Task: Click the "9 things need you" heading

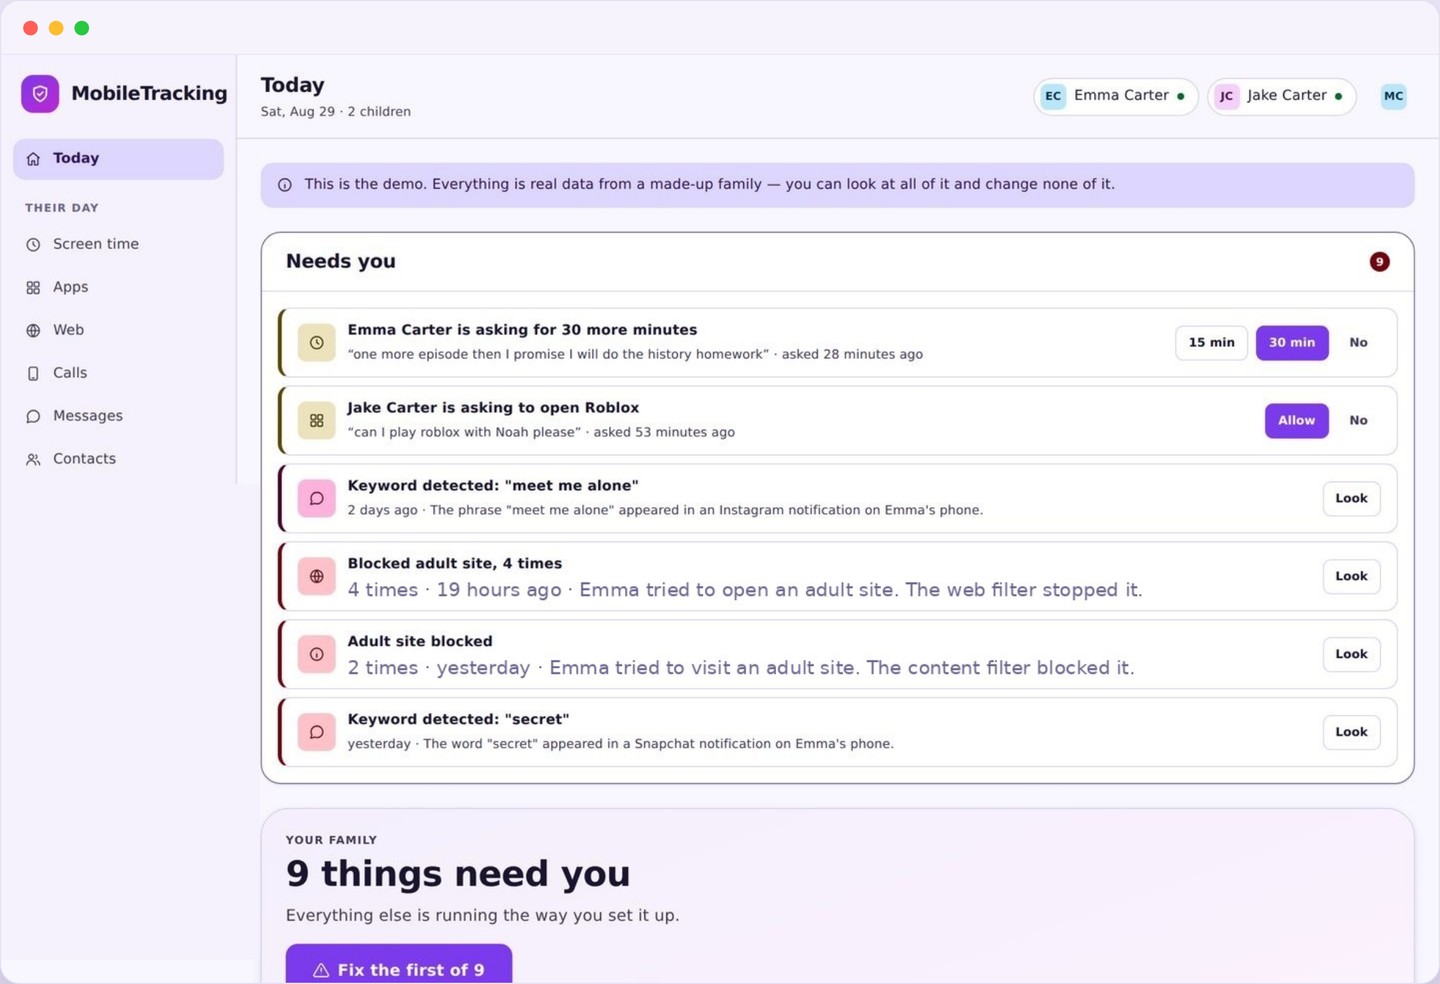Action: click(458, 874)
